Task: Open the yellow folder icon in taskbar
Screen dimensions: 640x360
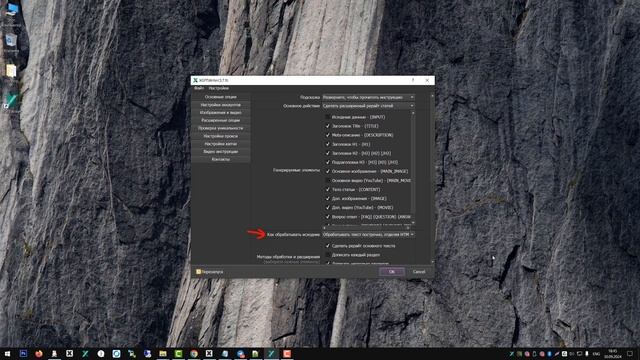Action: point(163,353)
